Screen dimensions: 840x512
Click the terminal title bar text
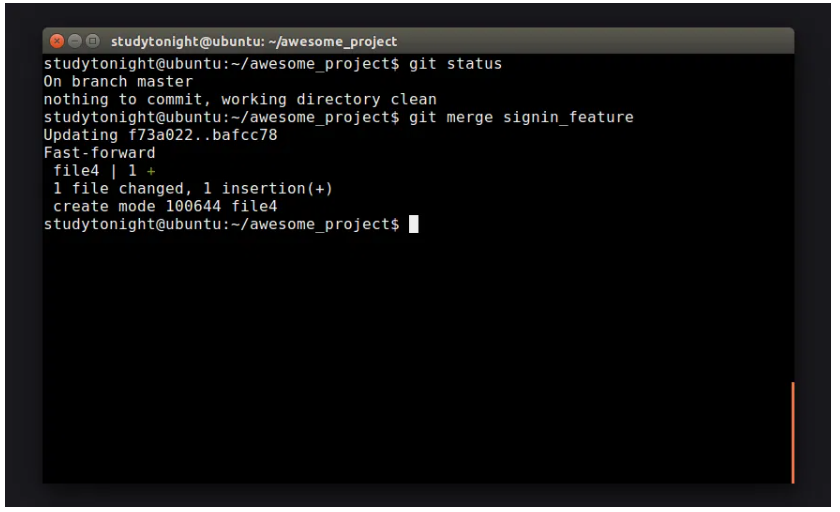tap(254, 41)
